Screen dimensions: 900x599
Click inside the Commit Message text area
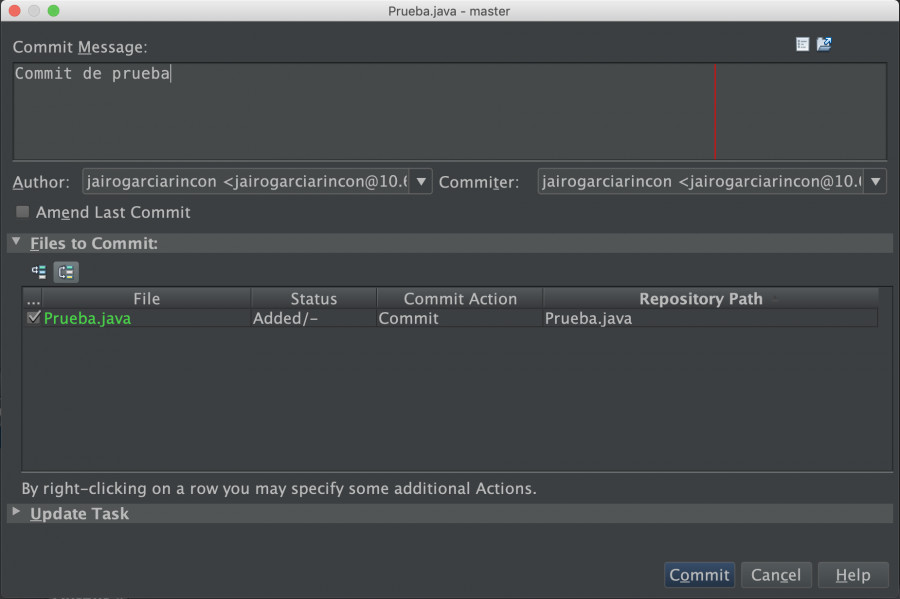[x=449, y=111]
